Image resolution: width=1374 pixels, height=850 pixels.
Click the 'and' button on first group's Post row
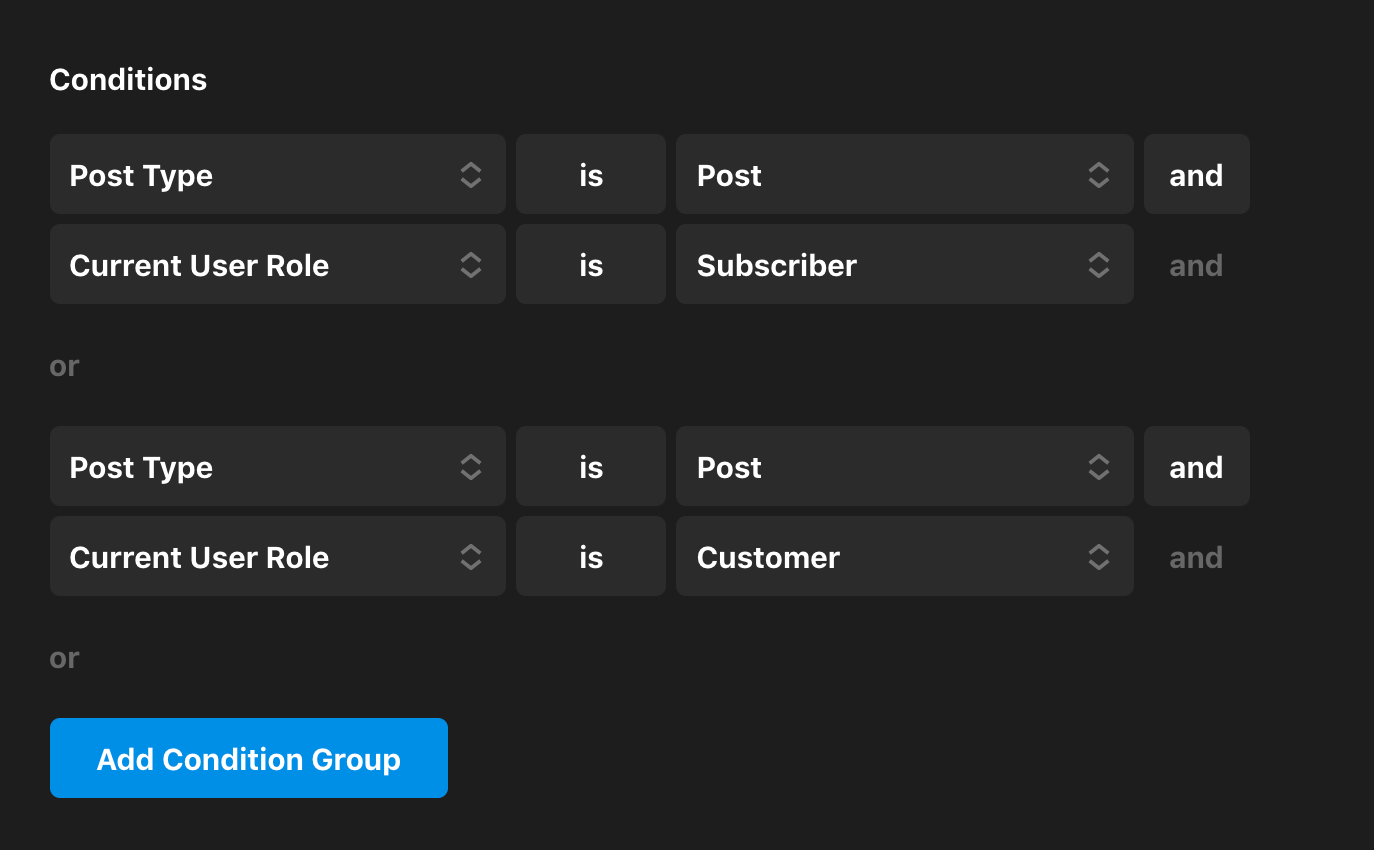(x=1196, y=175)
